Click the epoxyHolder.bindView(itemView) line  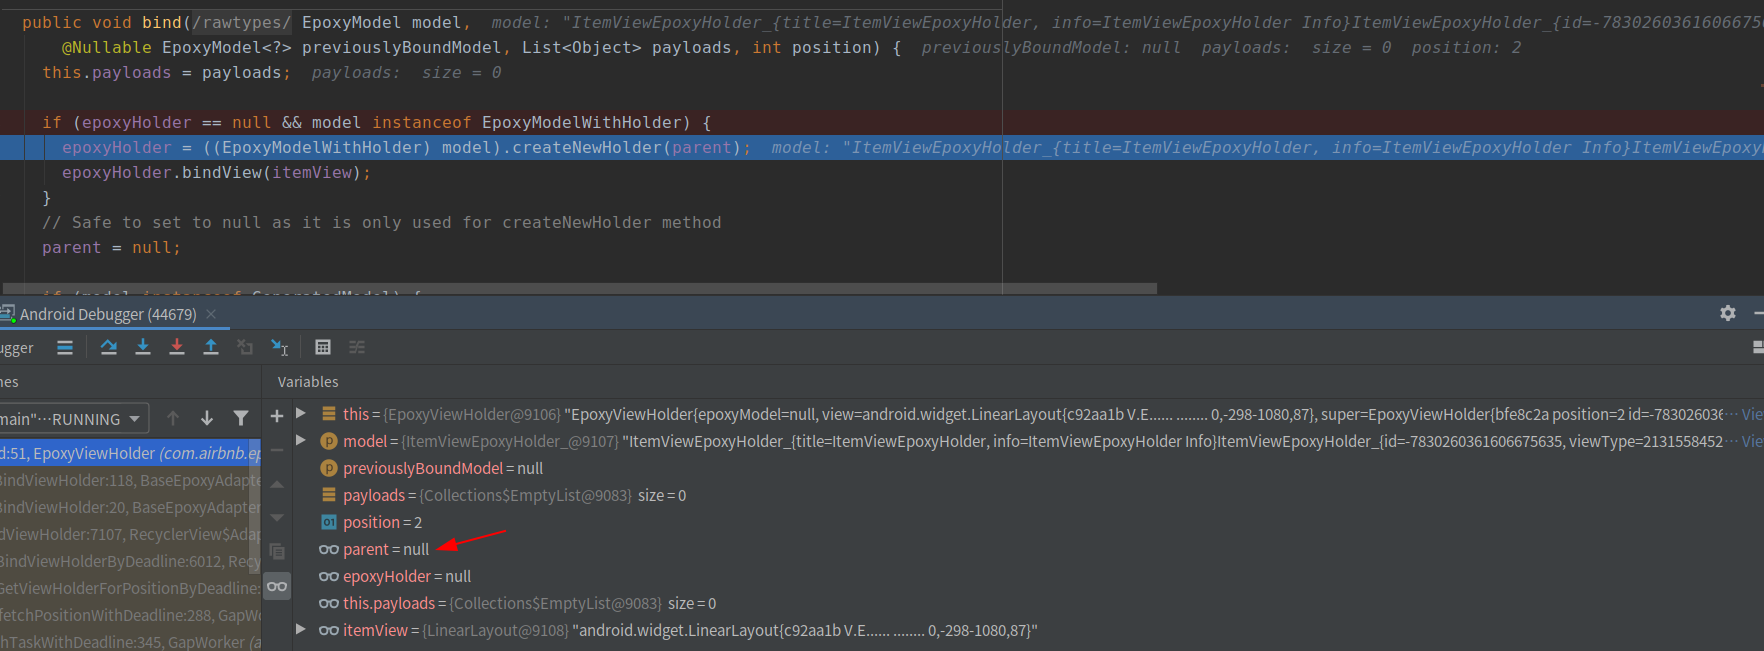click(x=216, y=172)
